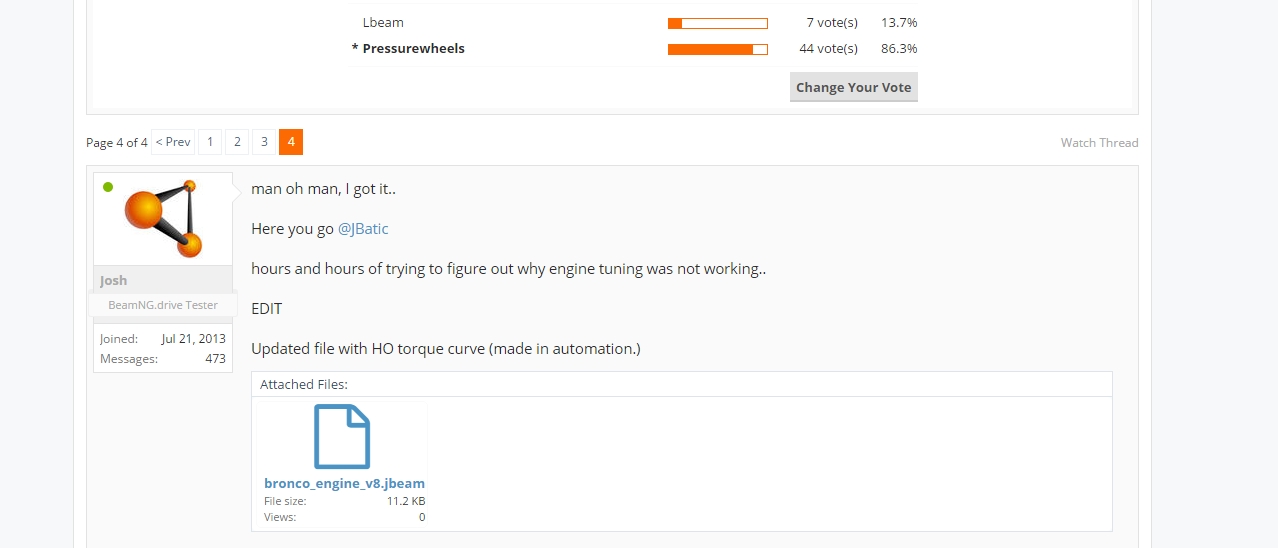Click the Lbeam poll result bar
The height and width of the screenshot is (548, 1278).
tap(717, 23)
